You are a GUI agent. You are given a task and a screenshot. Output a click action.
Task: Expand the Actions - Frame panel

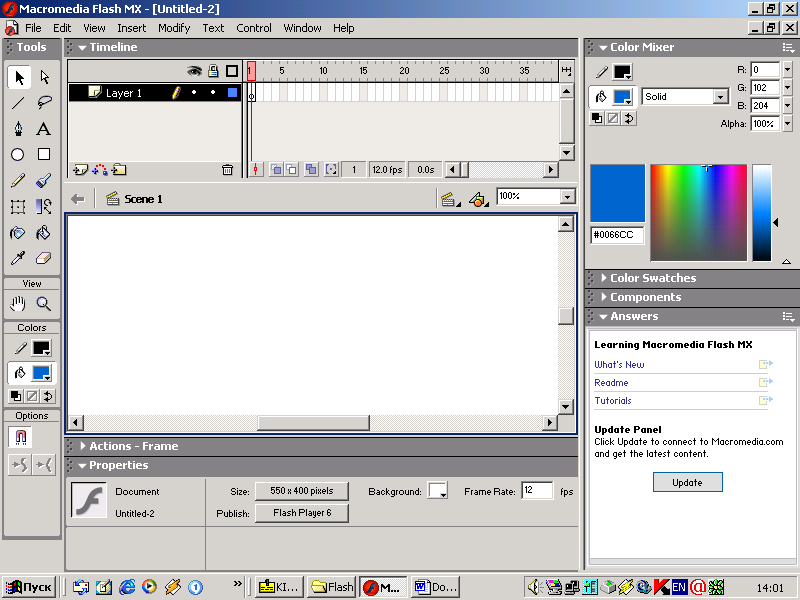tap(83, 446)
